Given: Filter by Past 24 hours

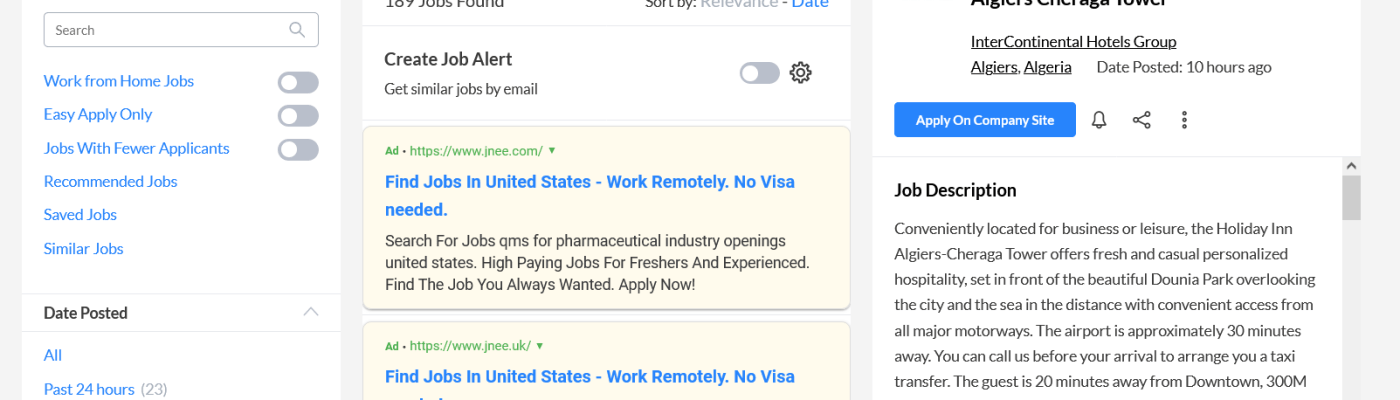Looking at the screenshot, I should [89, 389].
